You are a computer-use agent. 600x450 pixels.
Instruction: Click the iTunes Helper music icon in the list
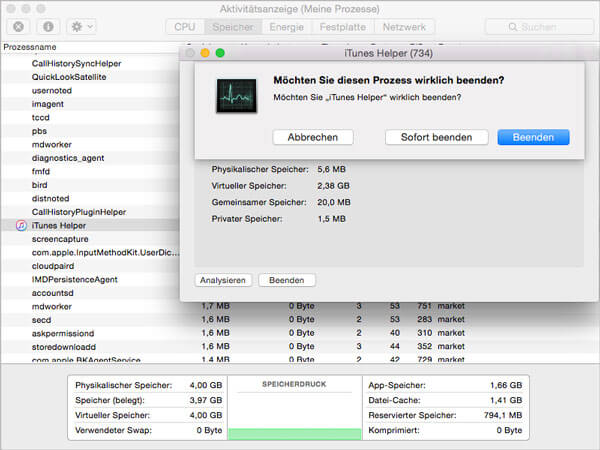(x=21, y=225)
